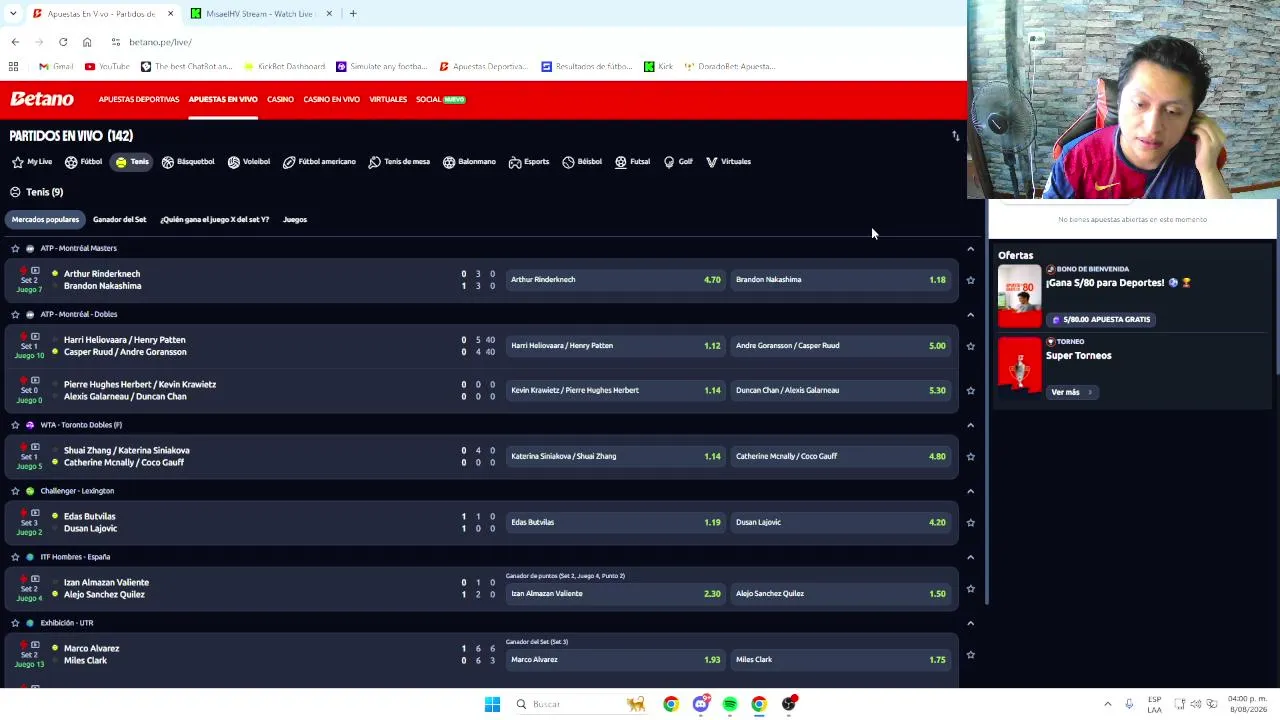Switch to MisaelHV Stream browser tab
The height and width of the screenshot is (720, 1280).
click(x=259, y=13)
